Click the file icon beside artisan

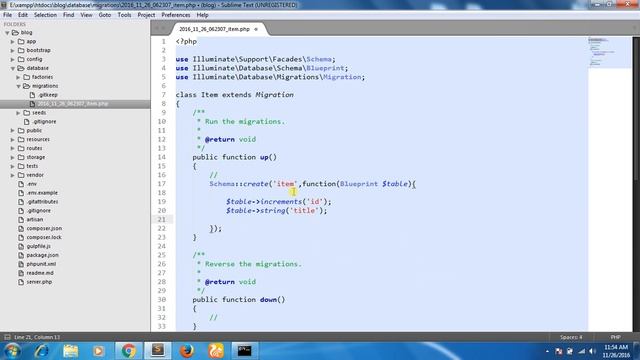pos(21,220)
